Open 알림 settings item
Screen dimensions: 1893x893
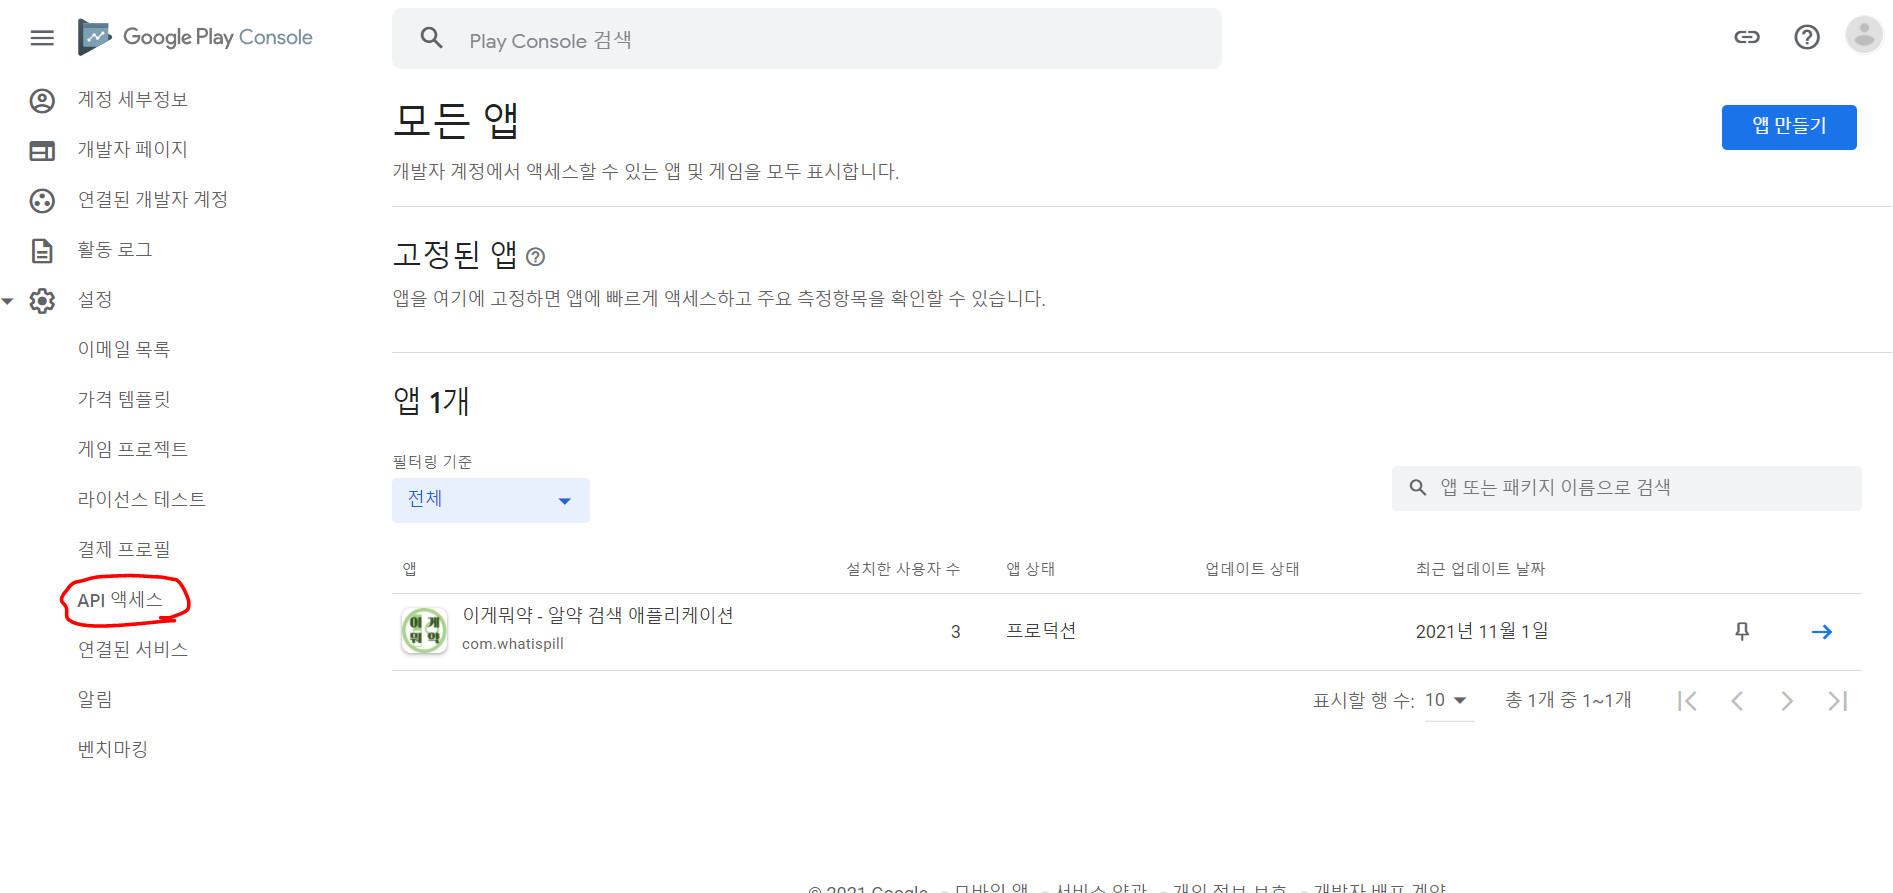(95, 699)
